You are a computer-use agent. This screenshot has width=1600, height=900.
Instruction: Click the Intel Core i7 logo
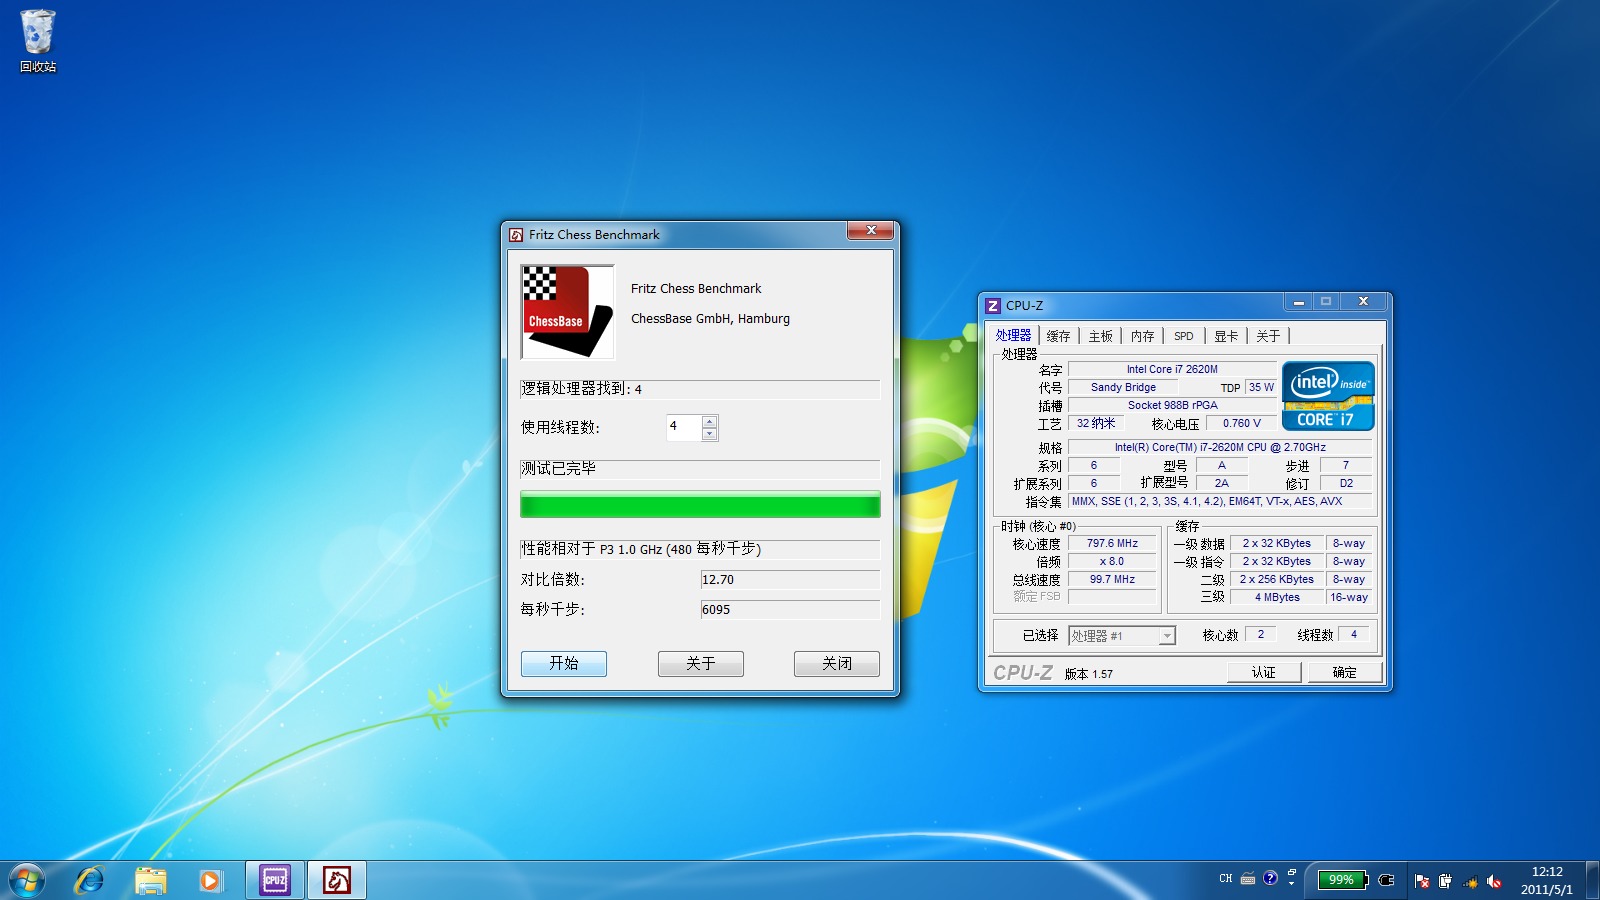(1328, 396)
